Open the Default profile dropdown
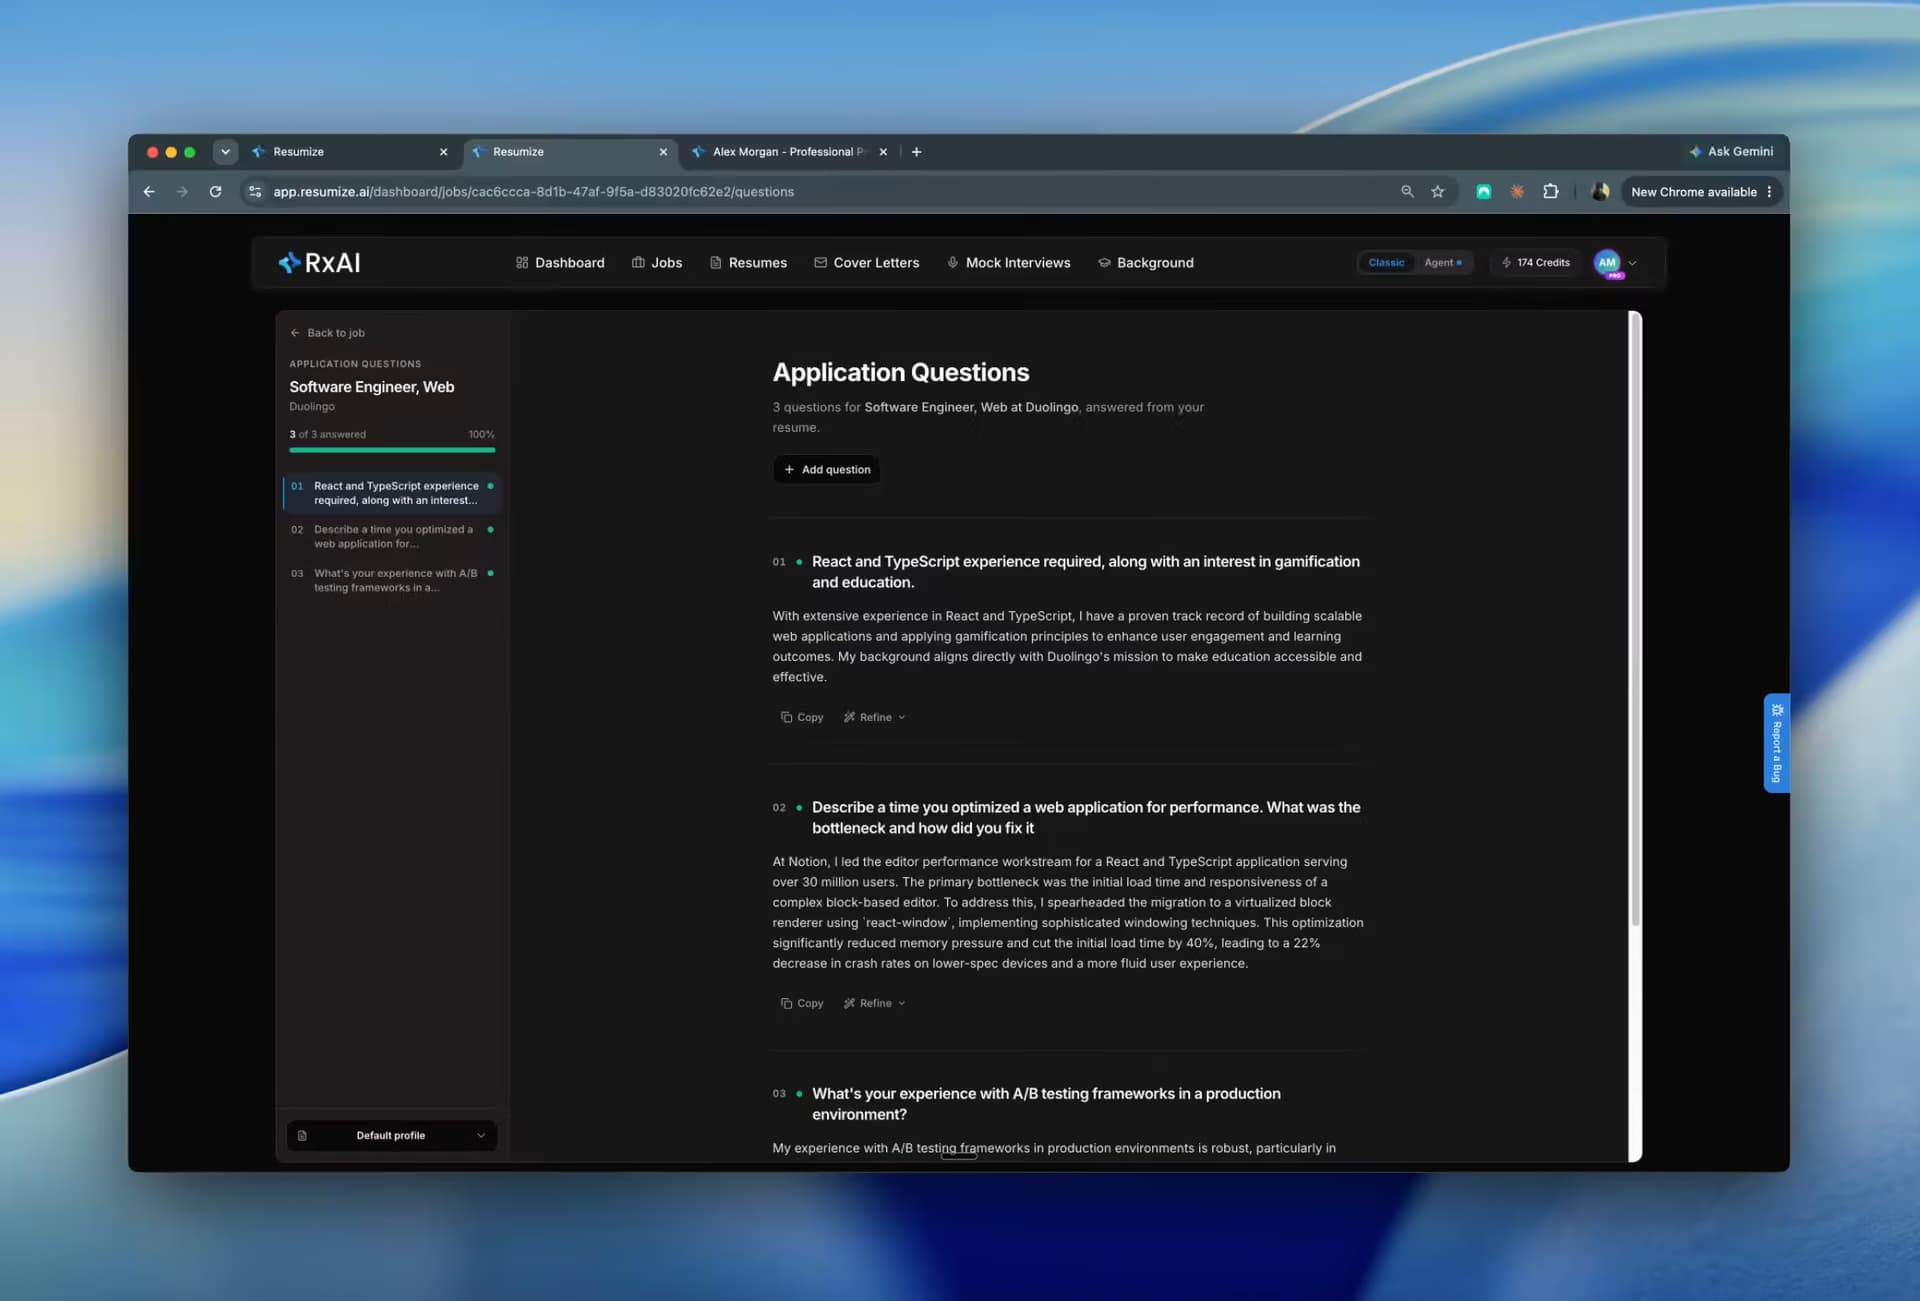Viewport: 1920px width, 1301px height. click(x=391, y=1136)
